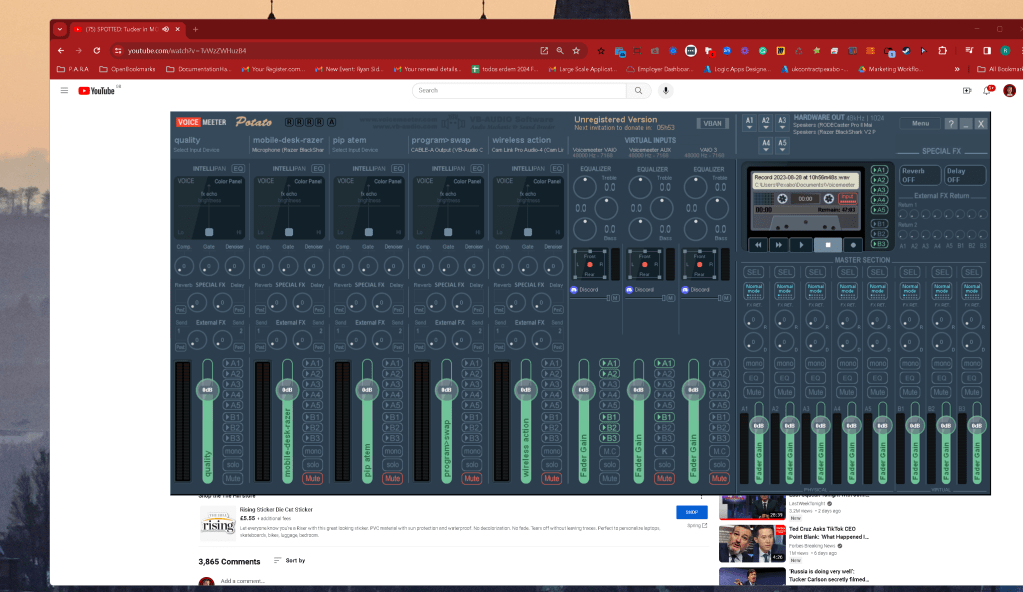Click the Discord icon under VAIO 3
The image size is (1023, 592).
click(x=685, y=290)
